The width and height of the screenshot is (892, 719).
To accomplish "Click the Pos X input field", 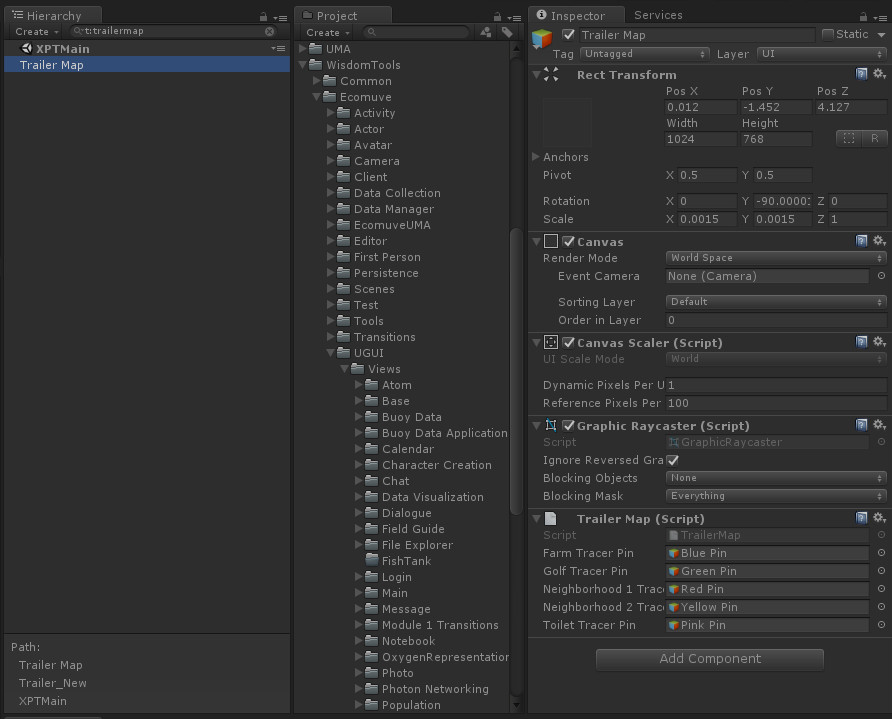I will click(x=701, y=107).
